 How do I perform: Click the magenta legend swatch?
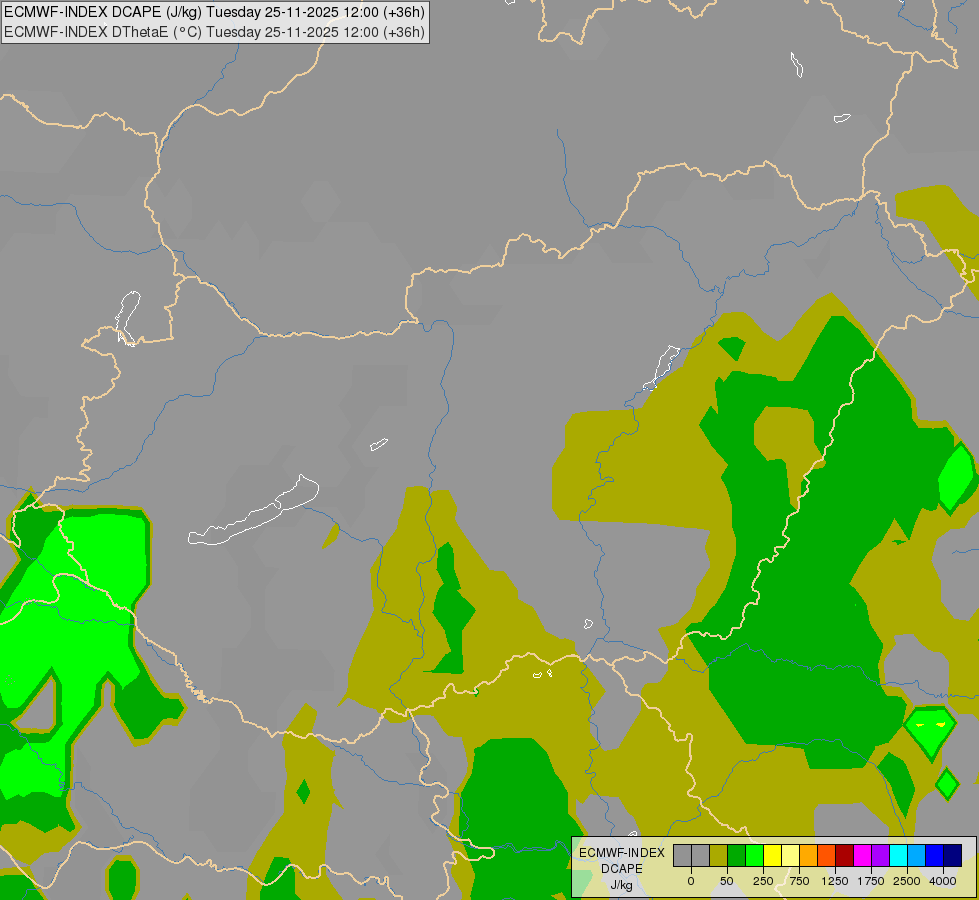[863, 855]
